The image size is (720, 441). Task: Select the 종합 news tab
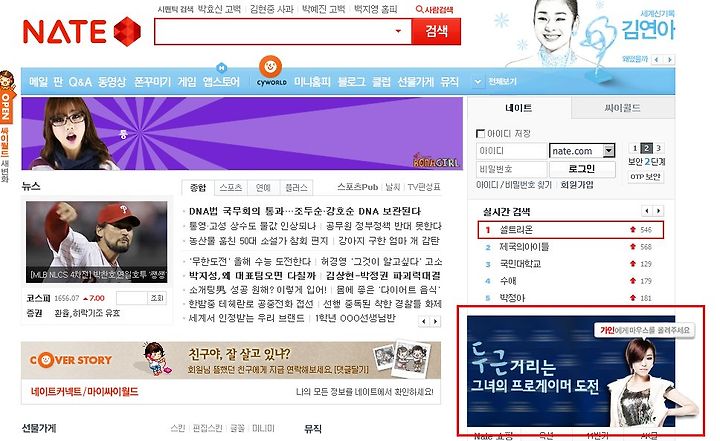tap(198, 187)
